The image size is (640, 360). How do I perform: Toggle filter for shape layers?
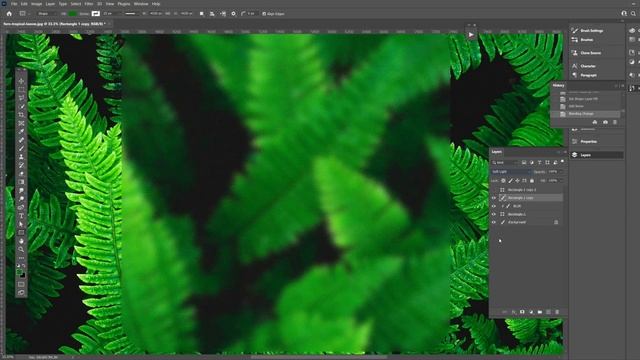[547, 162]
